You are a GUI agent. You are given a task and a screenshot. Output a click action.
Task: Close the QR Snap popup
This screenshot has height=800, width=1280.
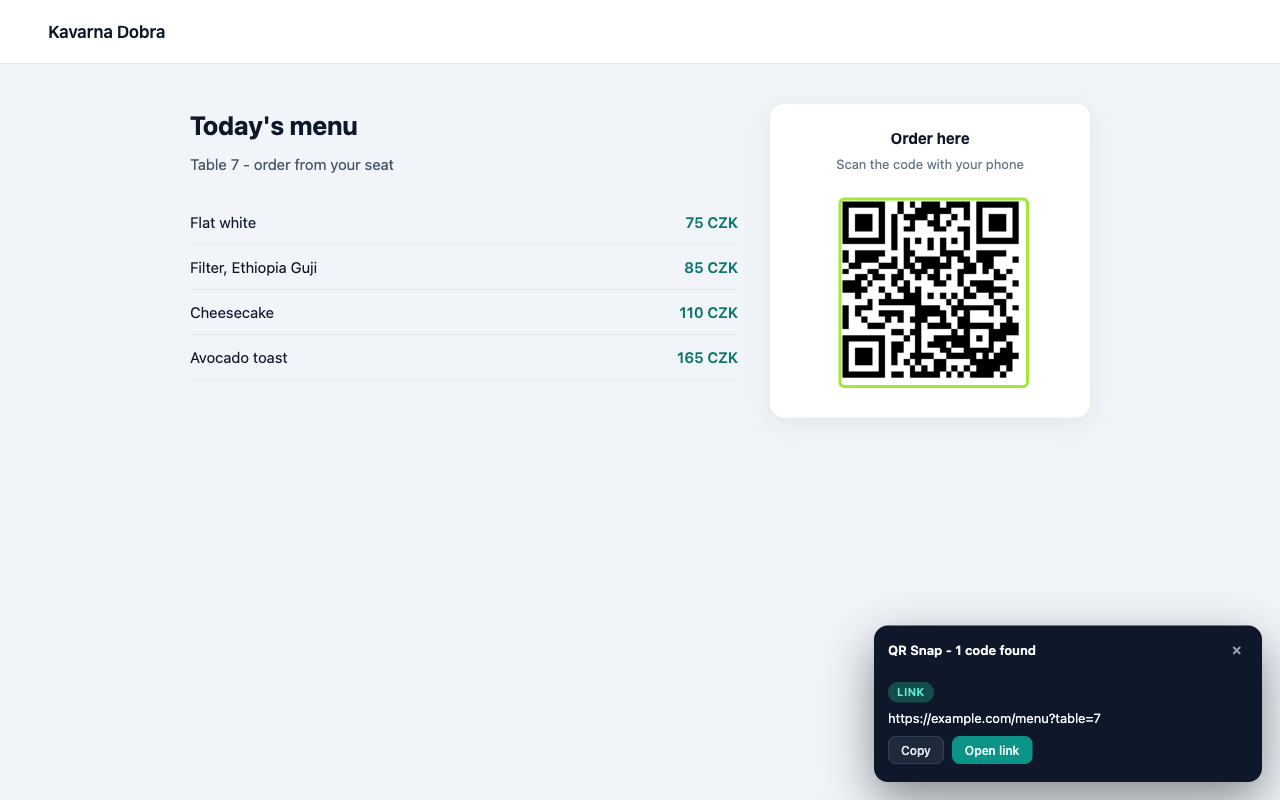(x=1237, y=650)
